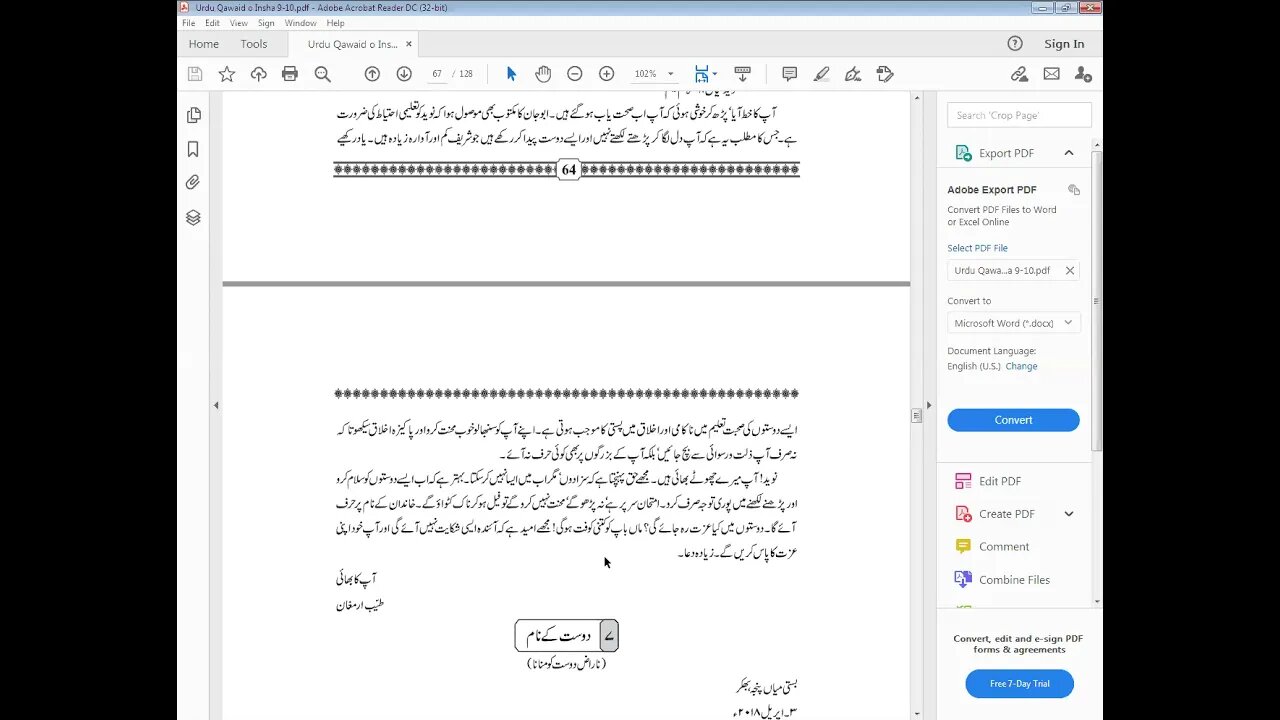This screenshot has width=1280, height=720.
Task: Click the Save file icon
Action: click(x=195, y=74)
